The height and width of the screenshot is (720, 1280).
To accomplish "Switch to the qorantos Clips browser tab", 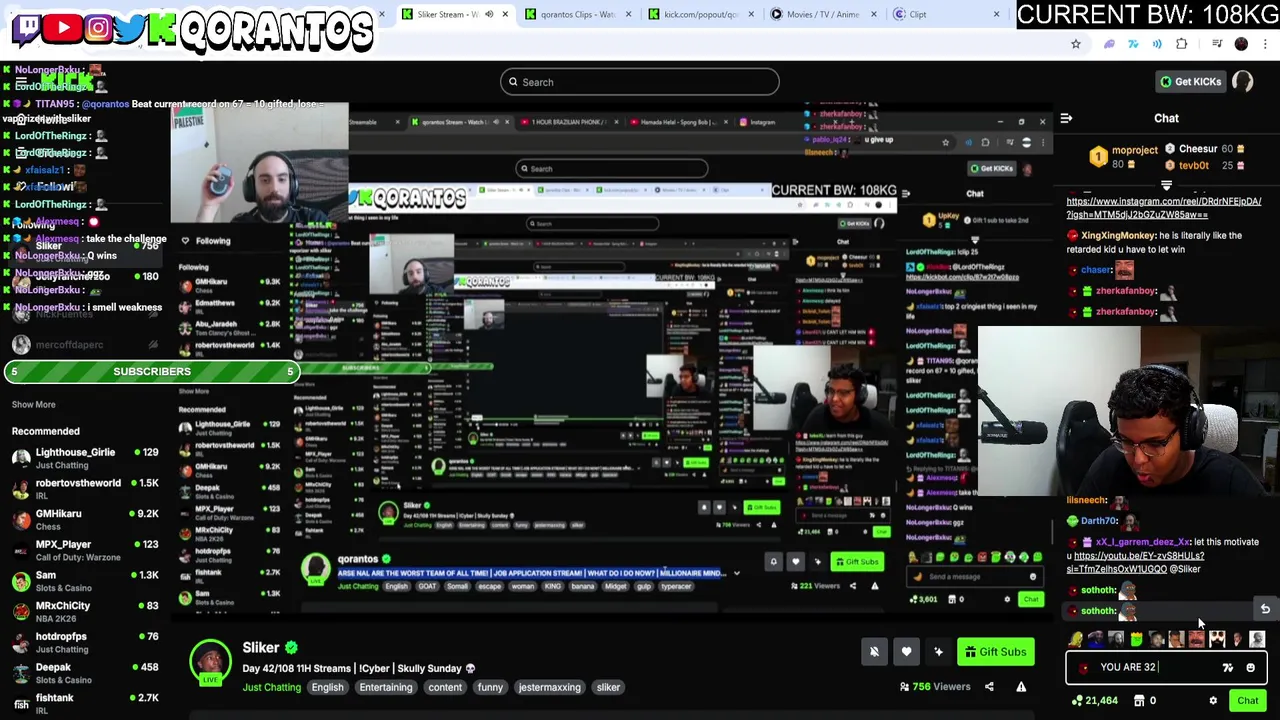I will click(580, 14).
